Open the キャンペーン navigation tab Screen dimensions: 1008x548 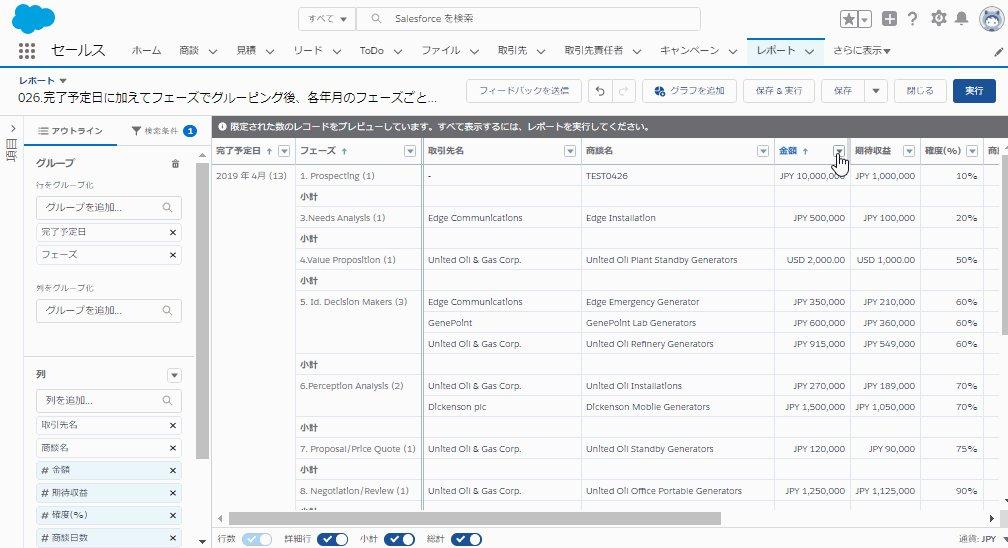[x=689, y=51]
